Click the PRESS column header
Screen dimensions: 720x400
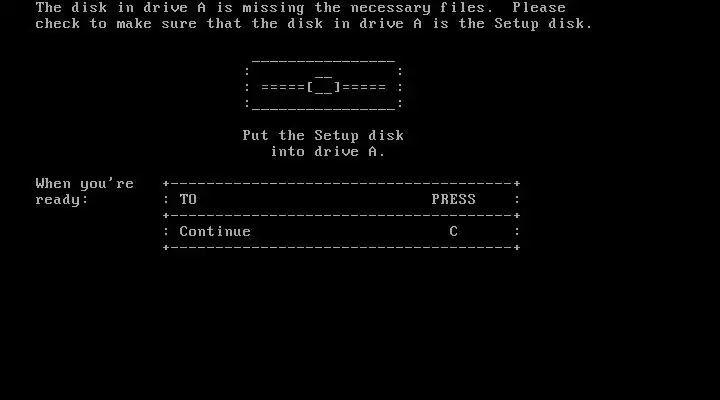pos(453,199)
